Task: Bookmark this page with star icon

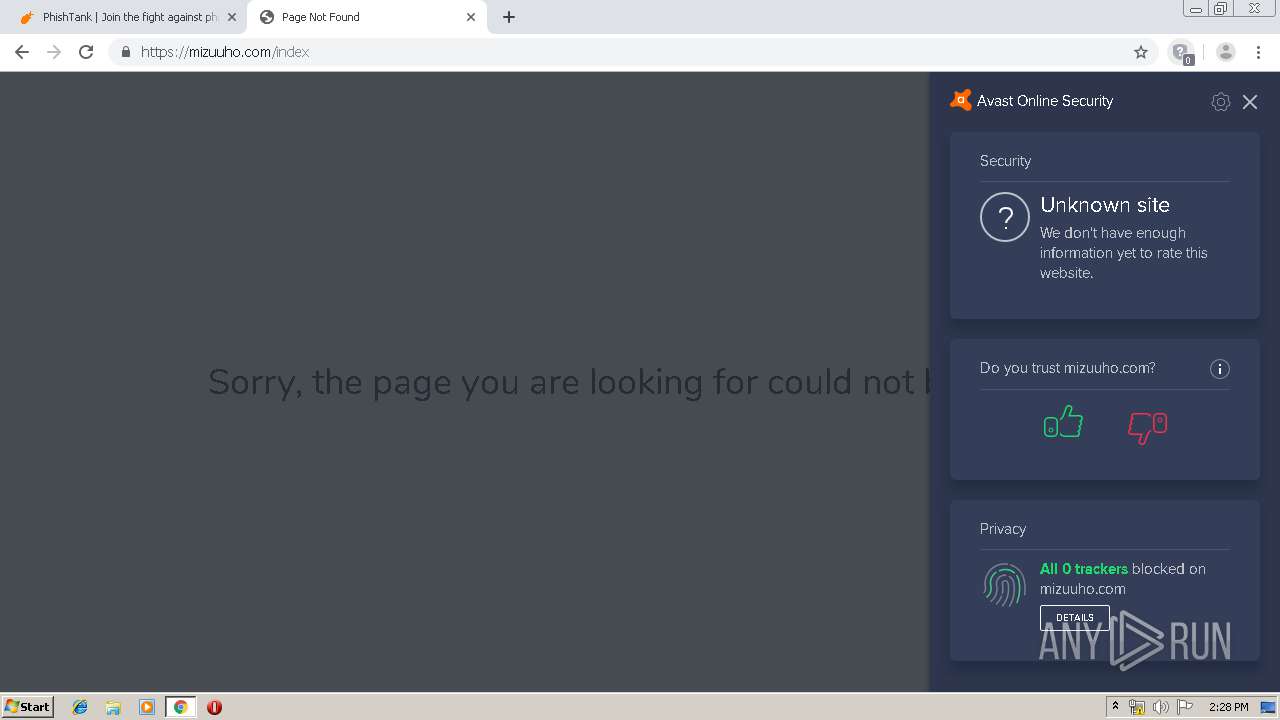Action: 1141,52
